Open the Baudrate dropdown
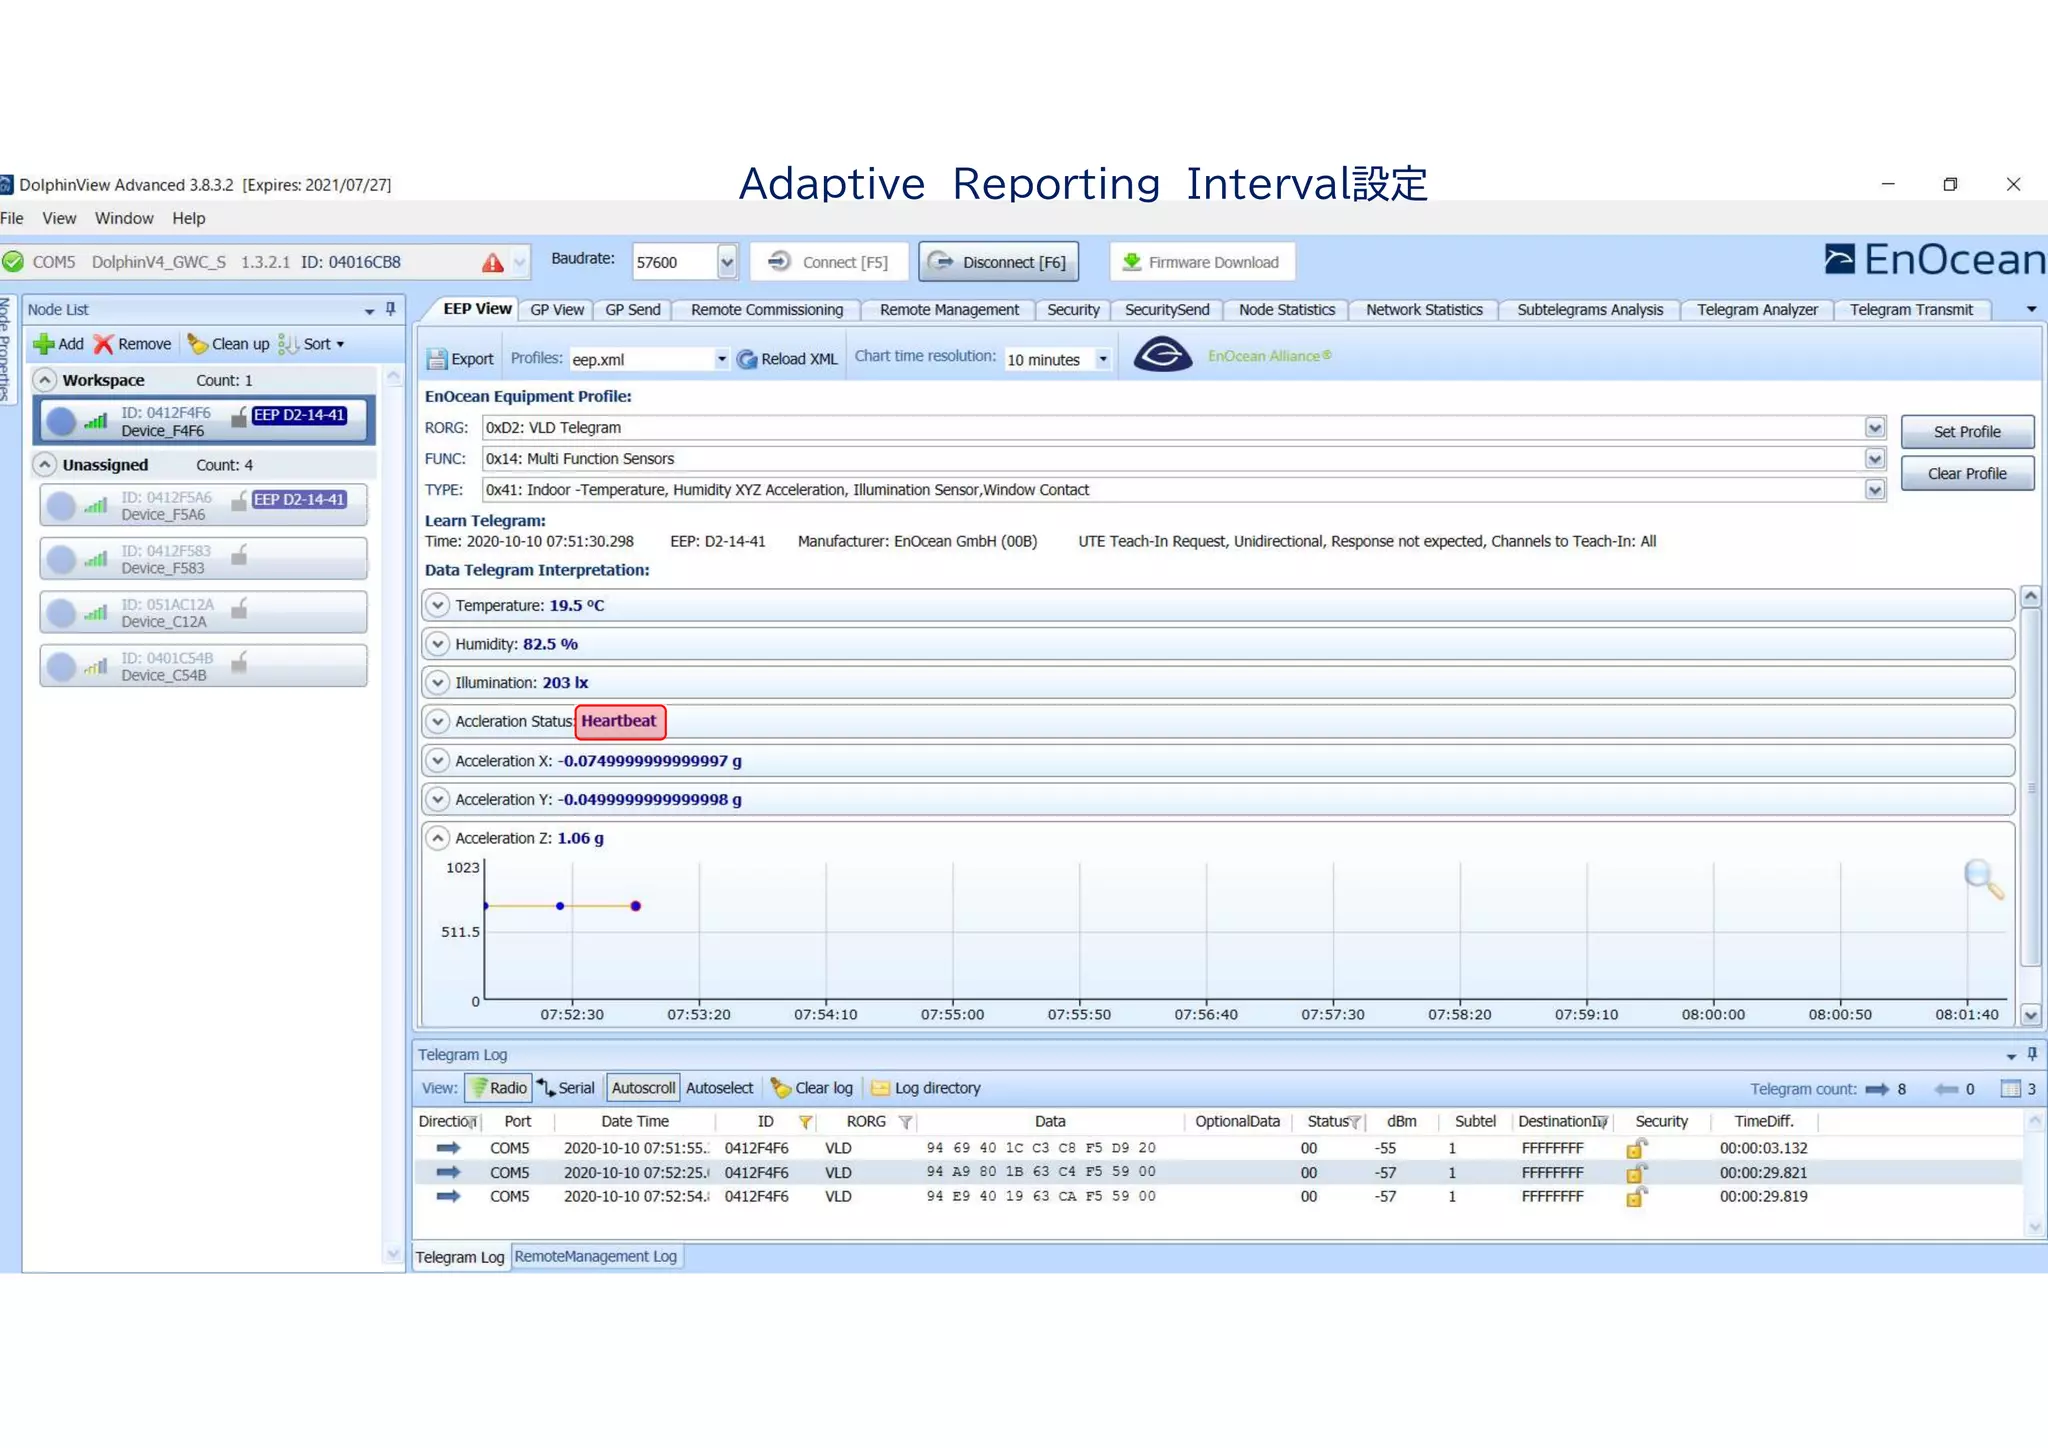 point(727,262)
